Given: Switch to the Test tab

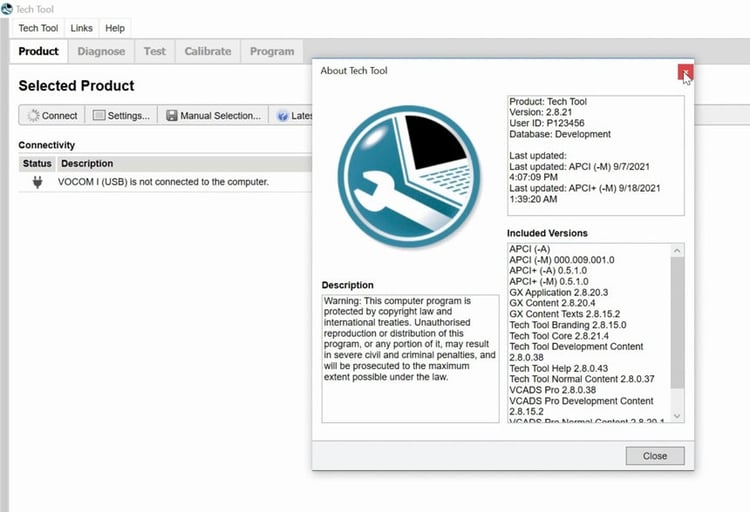Looking at the screenshot, I should click(154, 51).
